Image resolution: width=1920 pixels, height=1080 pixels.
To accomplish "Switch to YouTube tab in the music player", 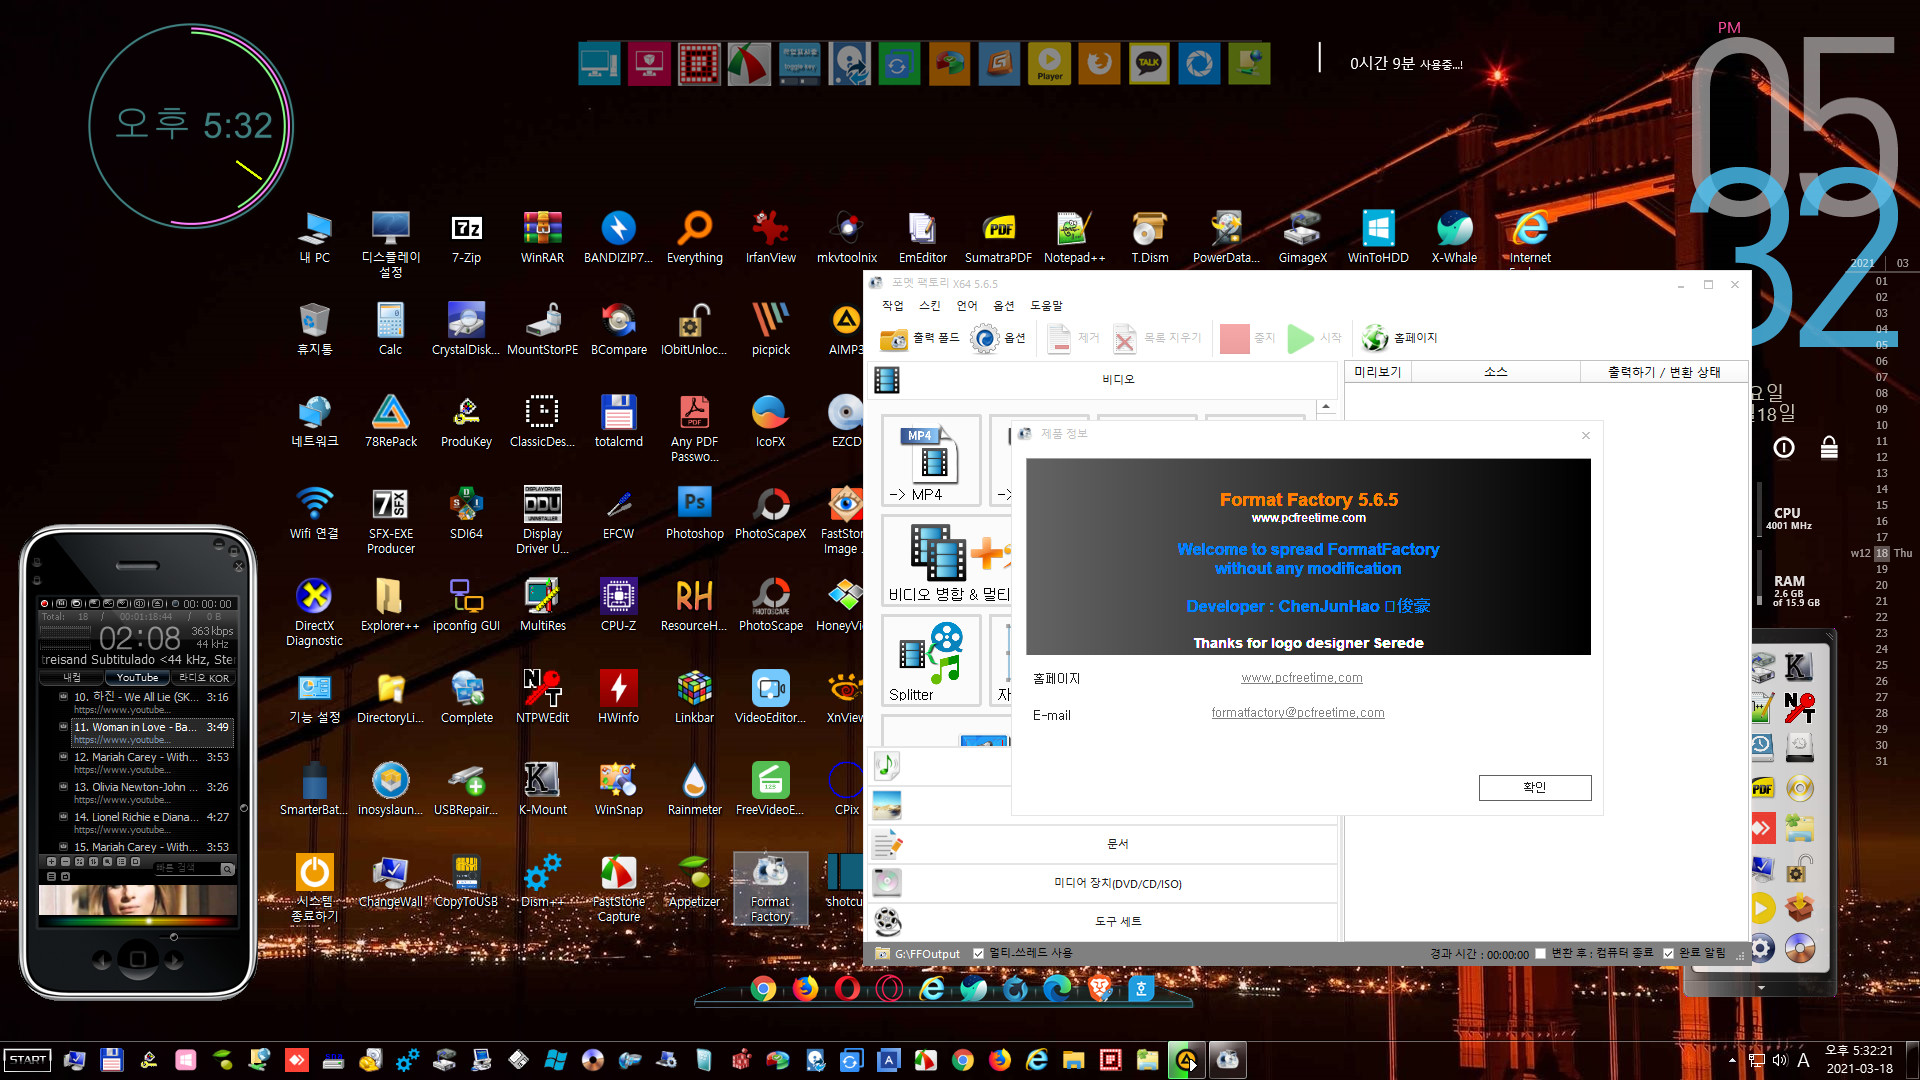I will pyautogui.click(x=138, y=678).
